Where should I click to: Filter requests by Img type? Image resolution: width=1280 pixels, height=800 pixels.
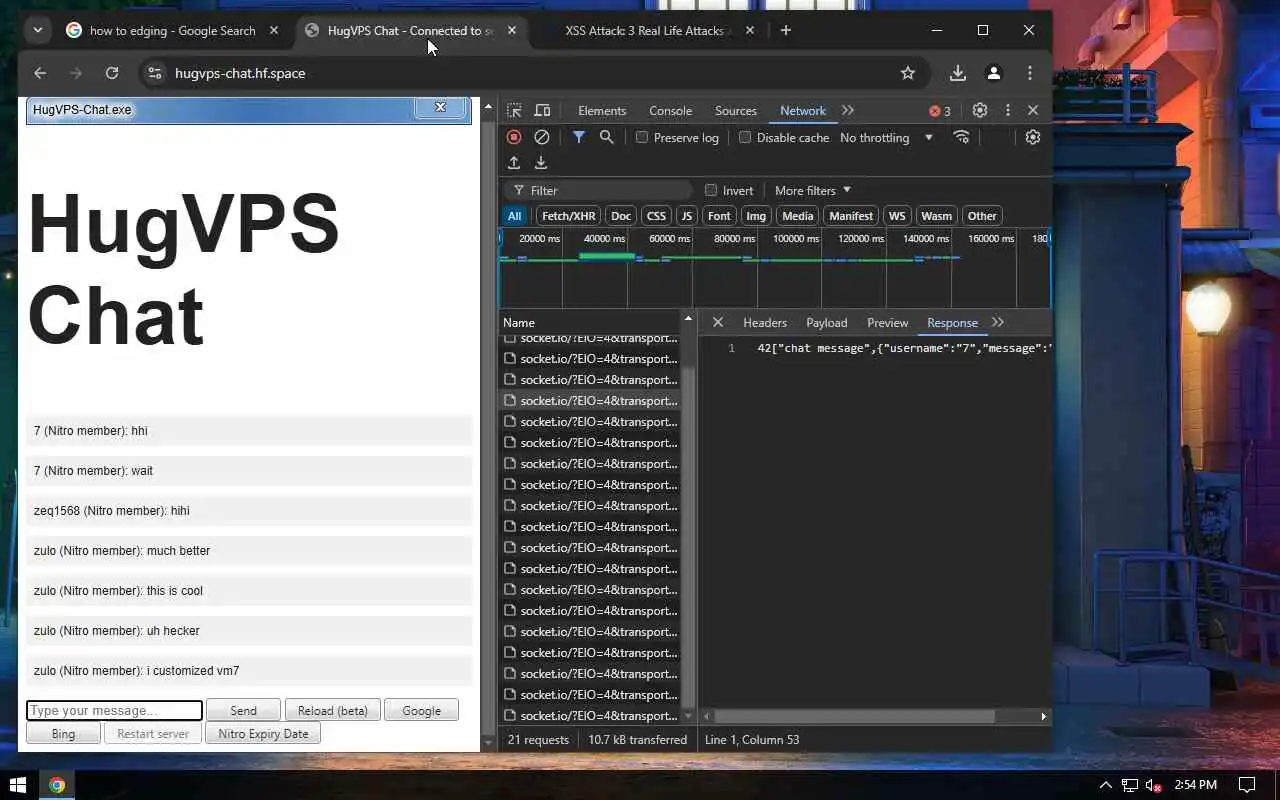click(756, 215)
